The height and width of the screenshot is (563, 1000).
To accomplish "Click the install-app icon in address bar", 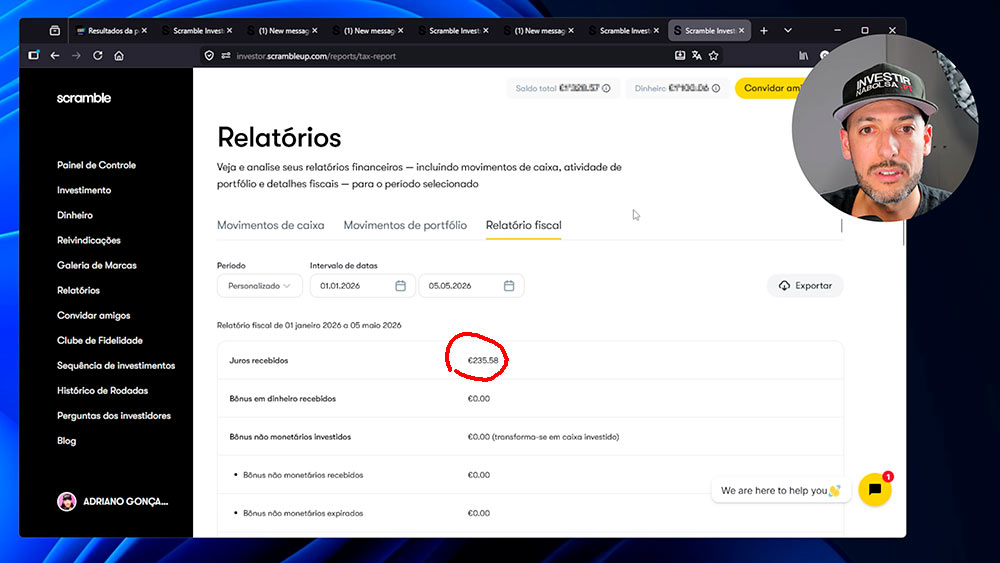I will click(680, 55).
